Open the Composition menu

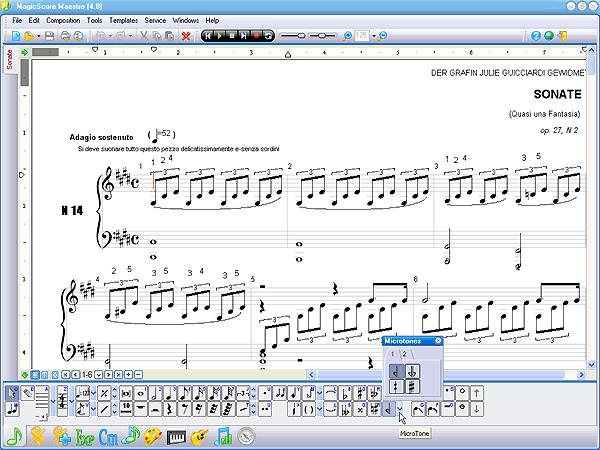pyautogui.click(x=63, y=20)
